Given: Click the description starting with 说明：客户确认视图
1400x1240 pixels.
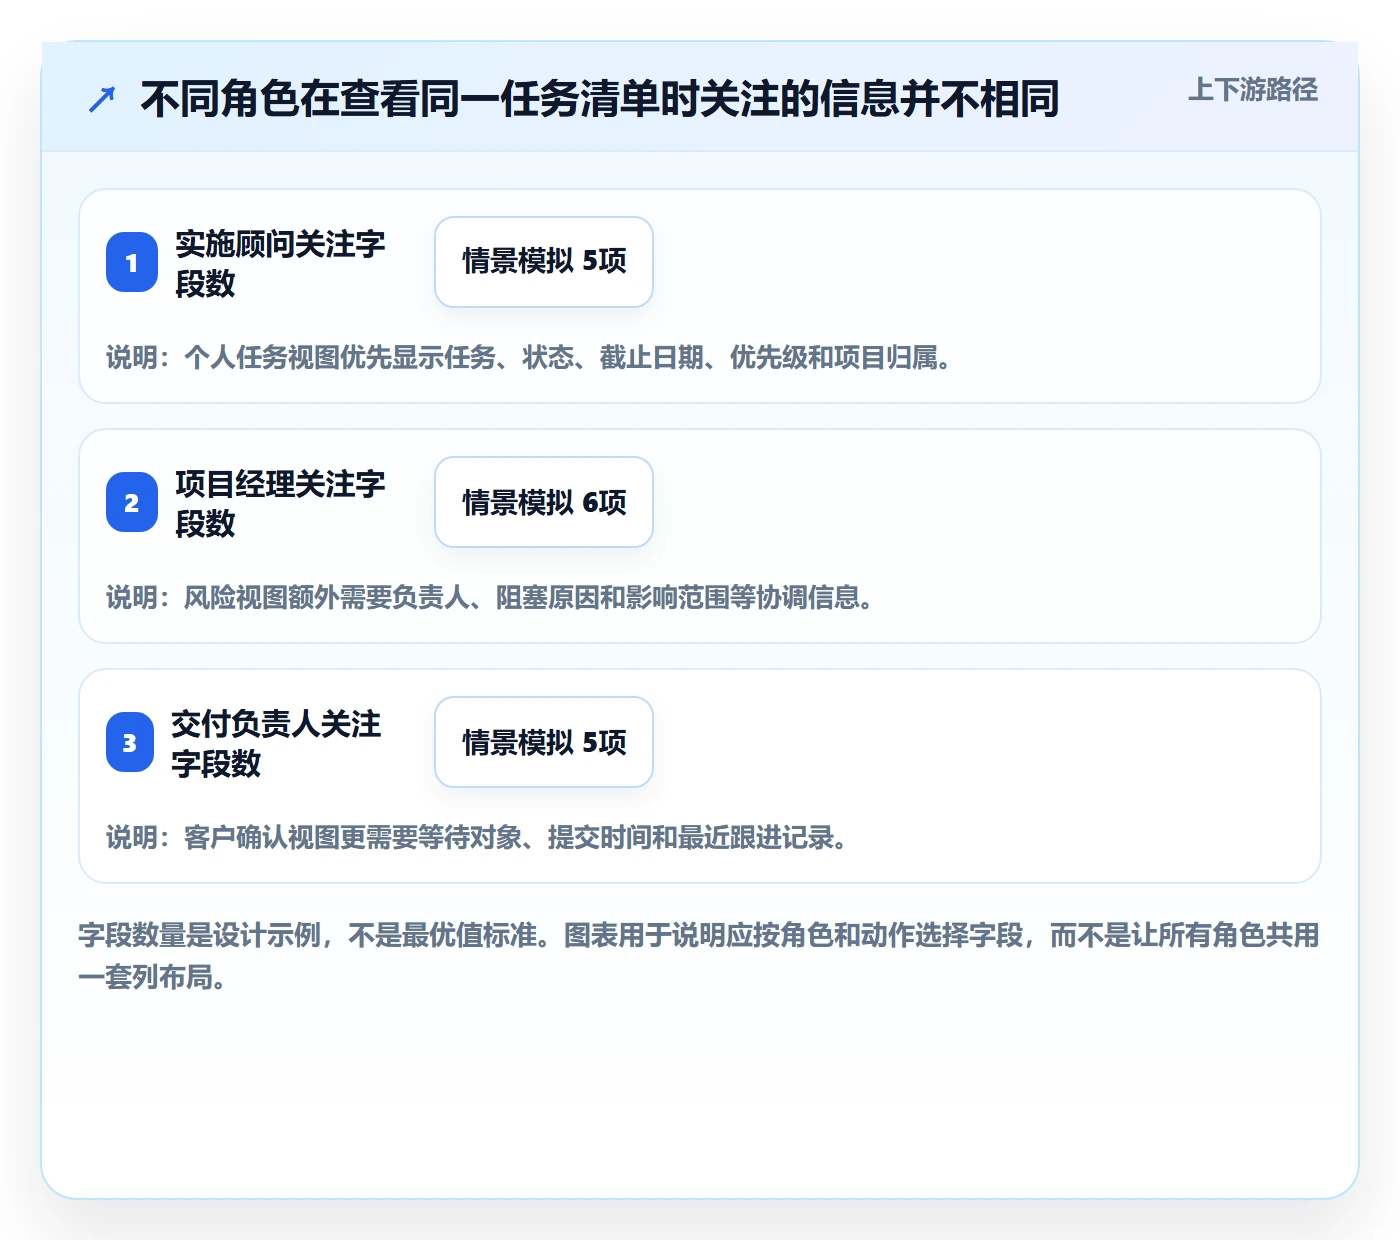Looking at the screenshot, I should [x=477, y=837].
